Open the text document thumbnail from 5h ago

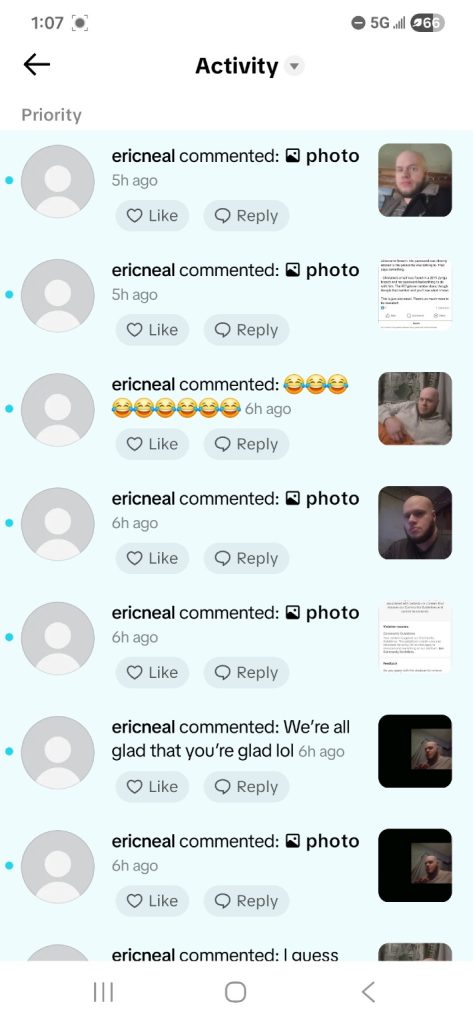pyautogui.click(x=415, y=295)
